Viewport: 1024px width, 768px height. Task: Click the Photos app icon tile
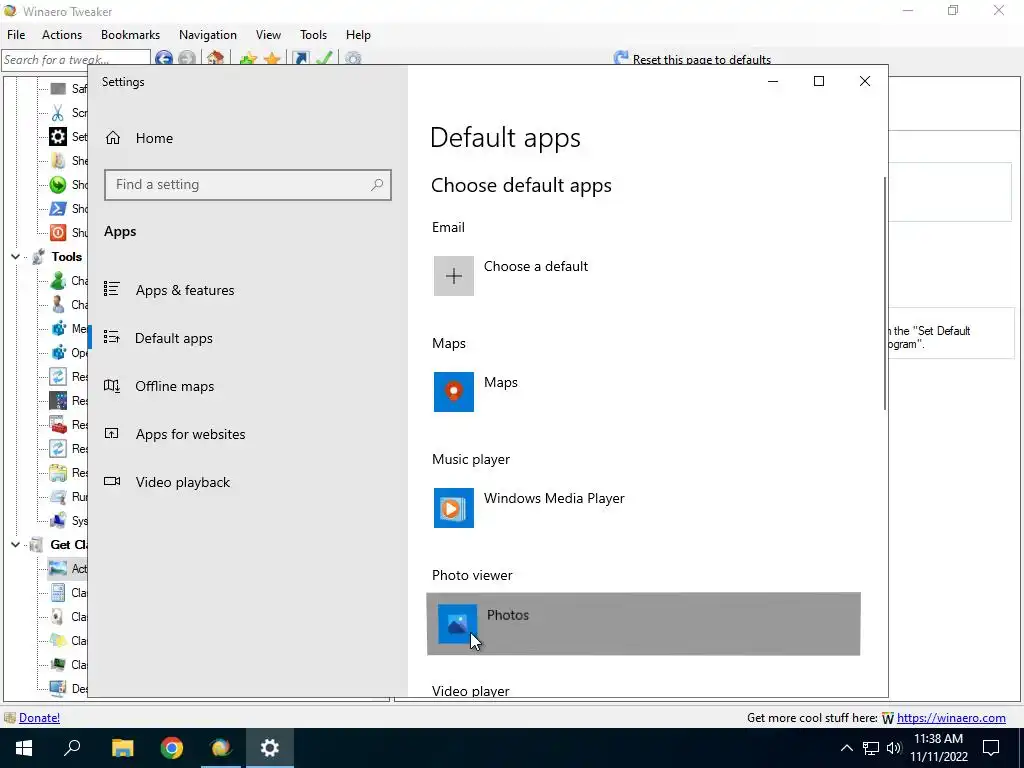click(x=457, y=624)
